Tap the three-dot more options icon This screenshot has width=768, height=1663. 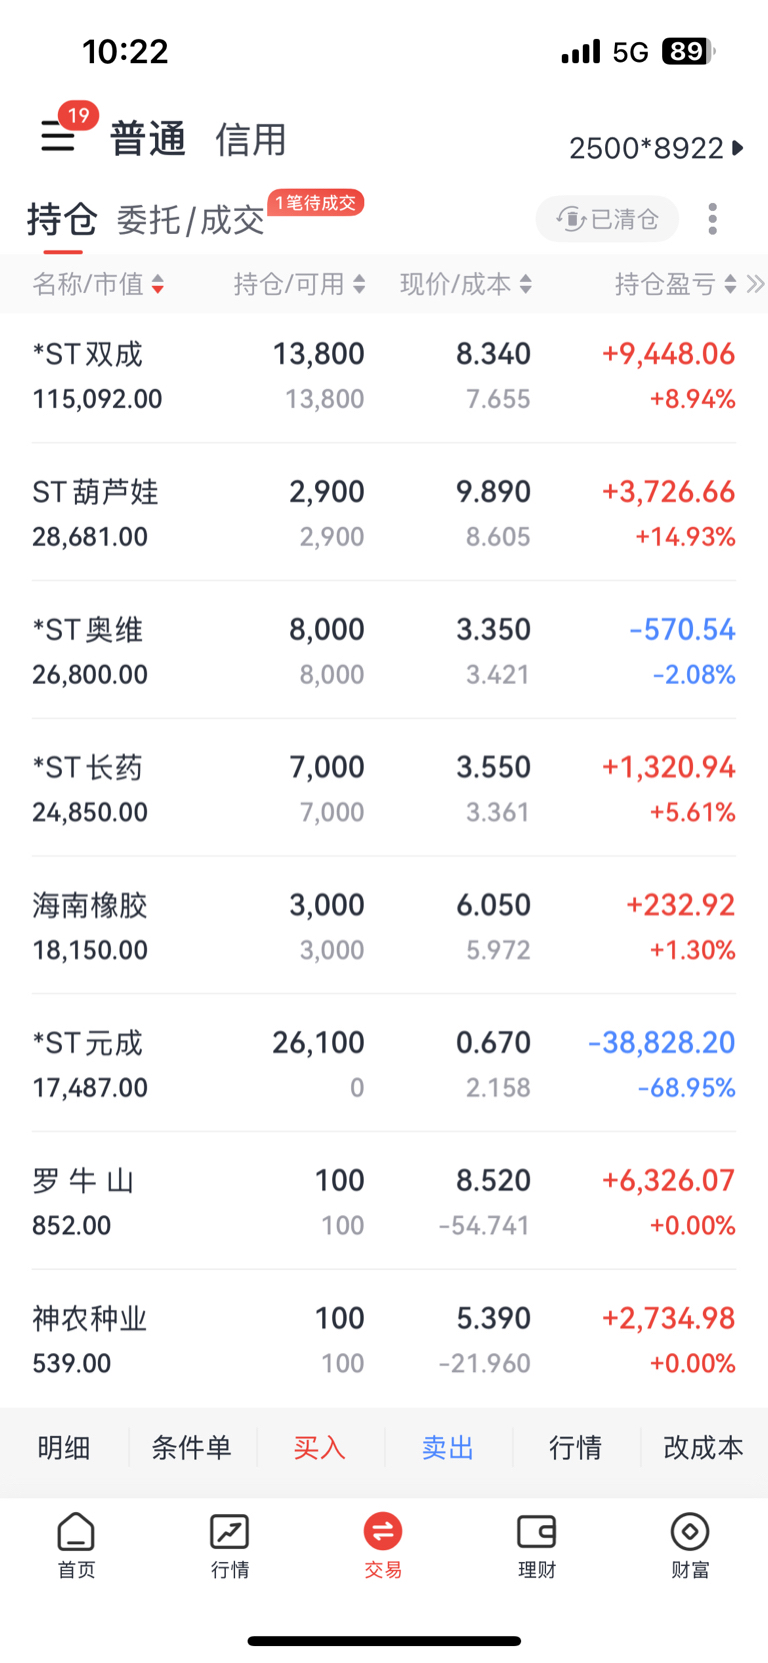(x=712, y=219)
